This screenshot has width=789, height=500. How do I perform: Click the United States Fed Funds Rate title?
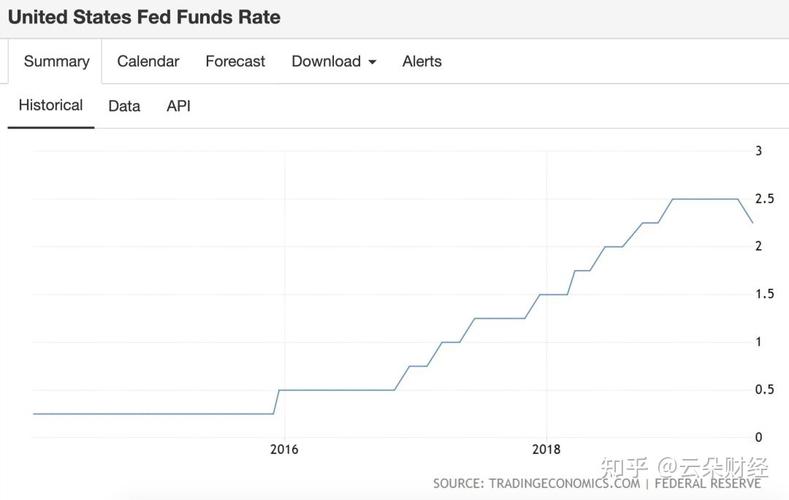click(x=144, y=17)
